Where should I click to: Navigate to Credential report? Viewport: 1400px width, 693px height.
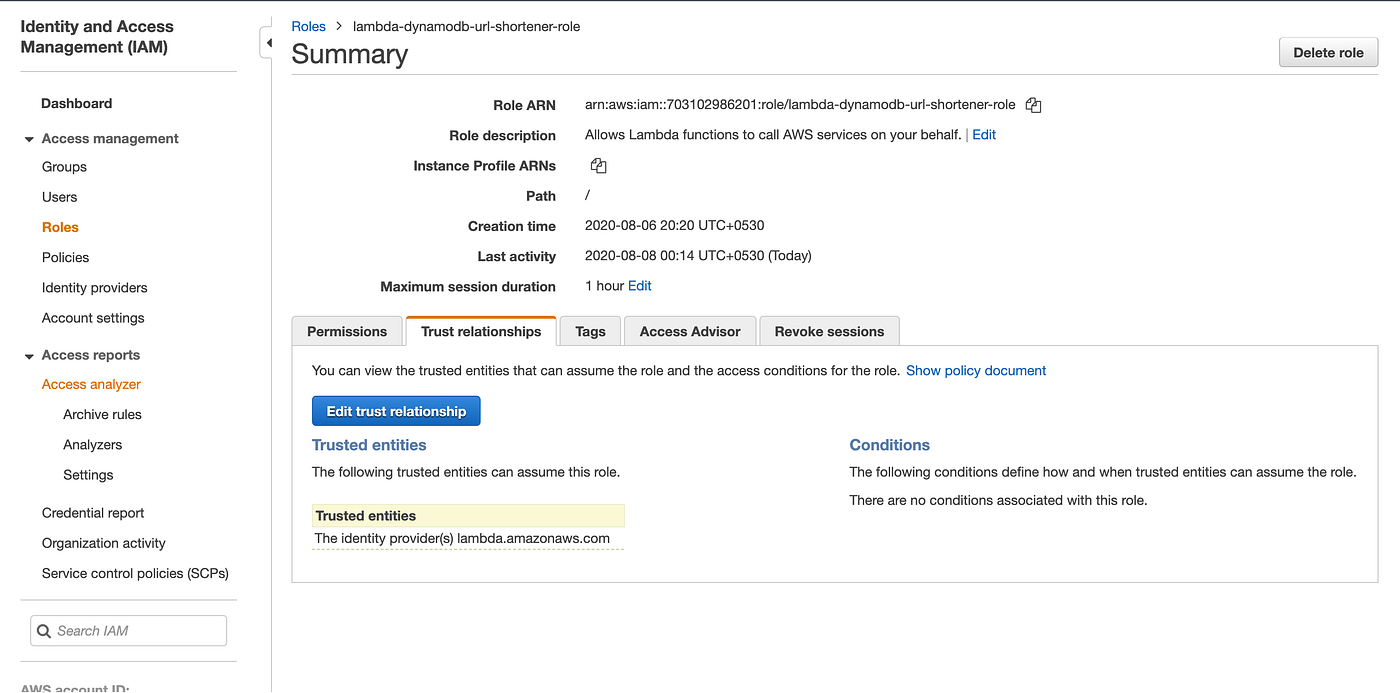(92, 512)
